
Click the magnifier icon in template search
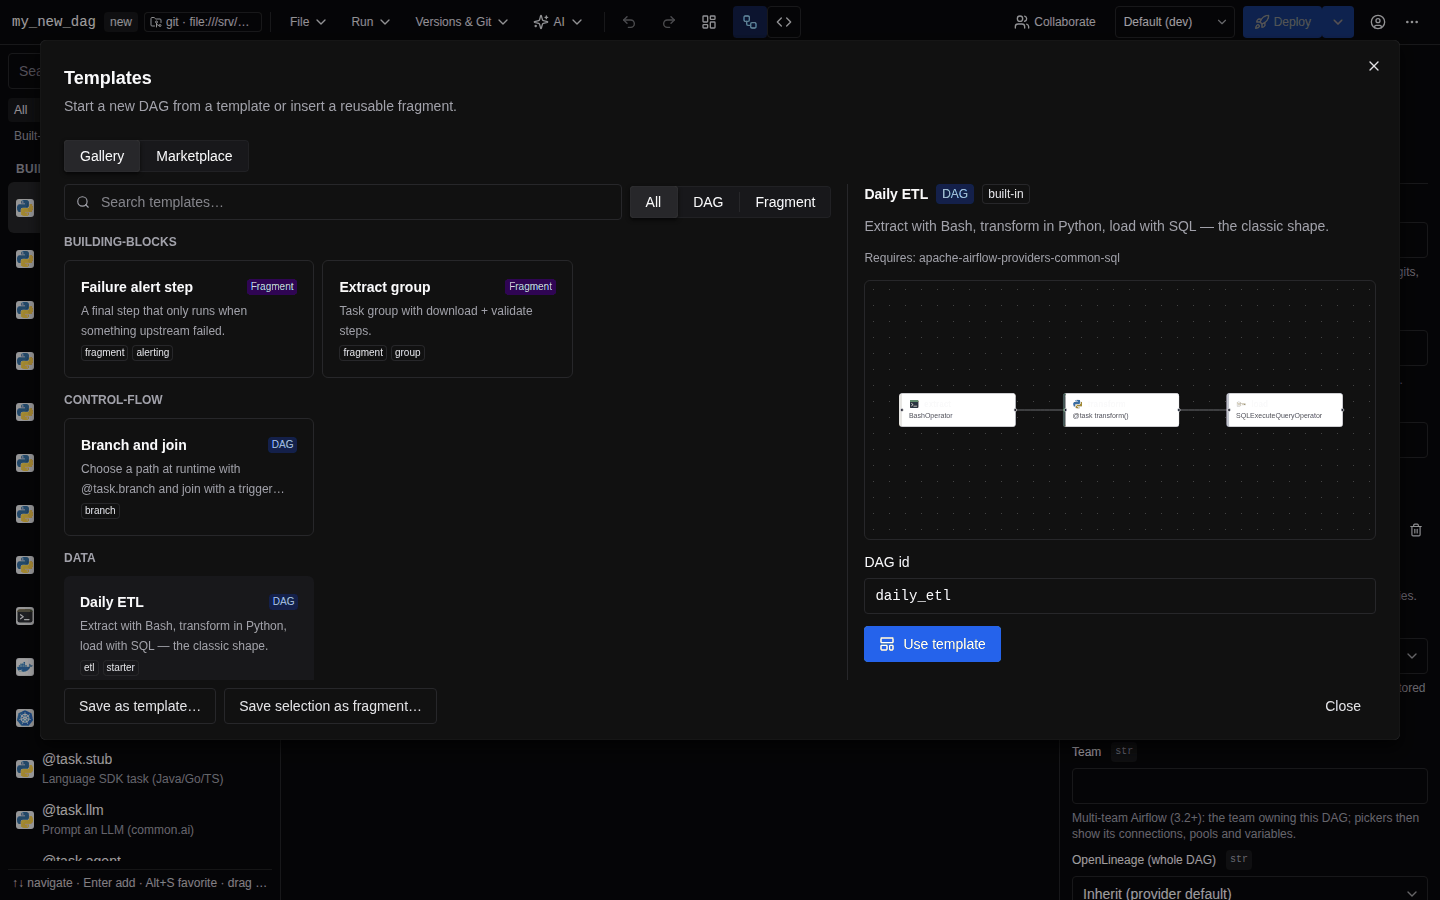tap(83, 202)
